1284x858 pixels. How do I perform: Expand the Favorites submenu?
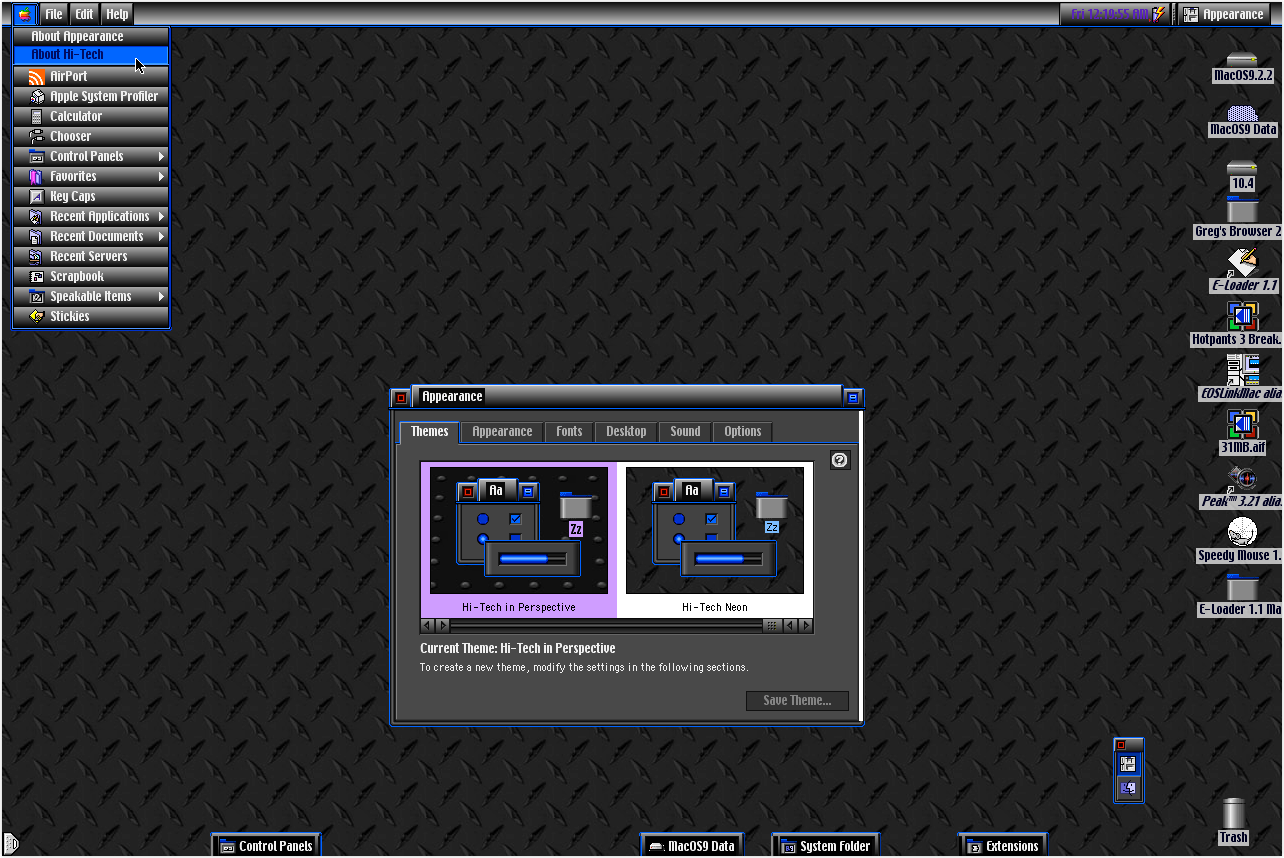(91, 176)
